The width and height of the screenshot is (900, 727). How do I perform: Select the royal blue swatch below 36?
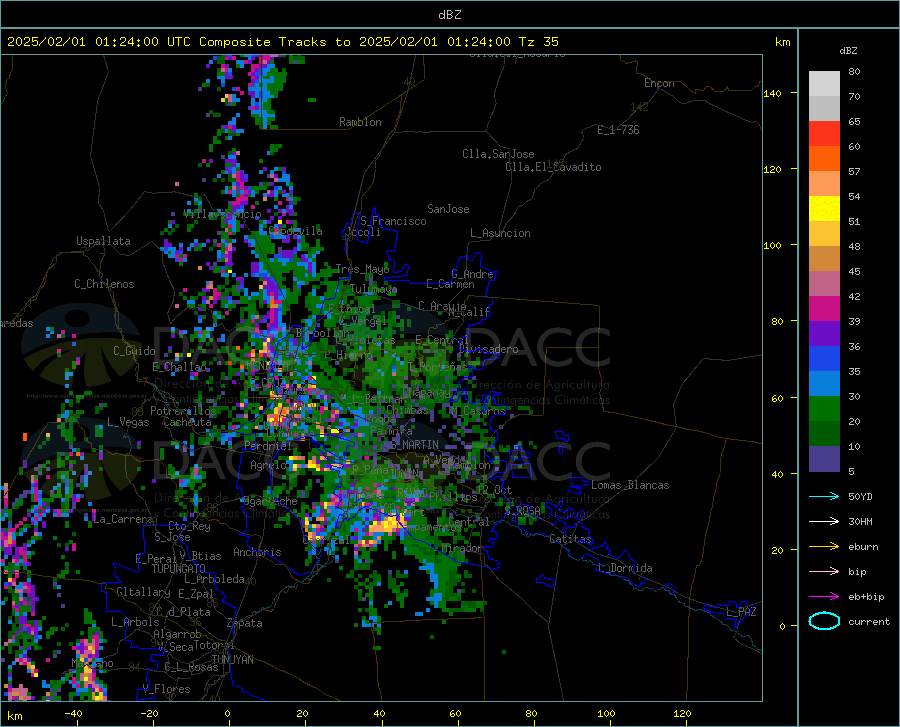[824, 359]
